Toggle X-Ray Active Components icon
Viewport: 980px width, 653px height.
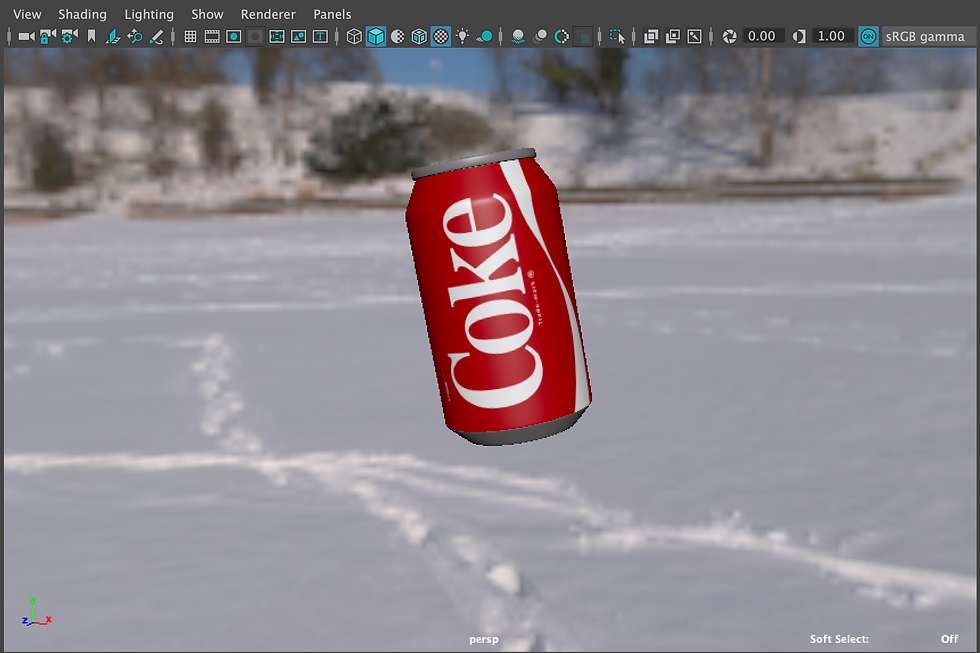click(x=673, y=36)
